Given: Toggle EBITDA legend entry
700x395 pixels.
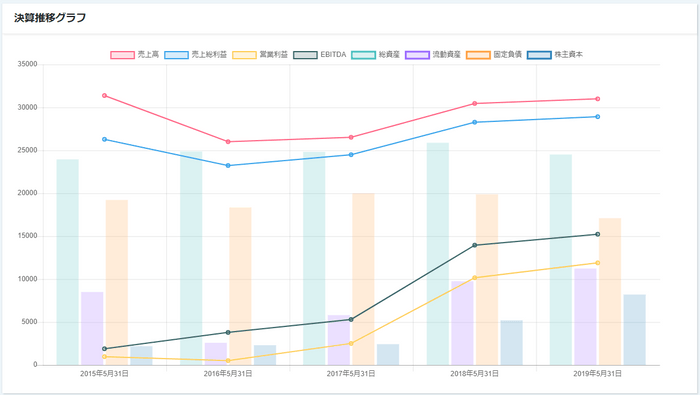Looking at the screenshot, I should pyautogui.click(x=320, y=55).
